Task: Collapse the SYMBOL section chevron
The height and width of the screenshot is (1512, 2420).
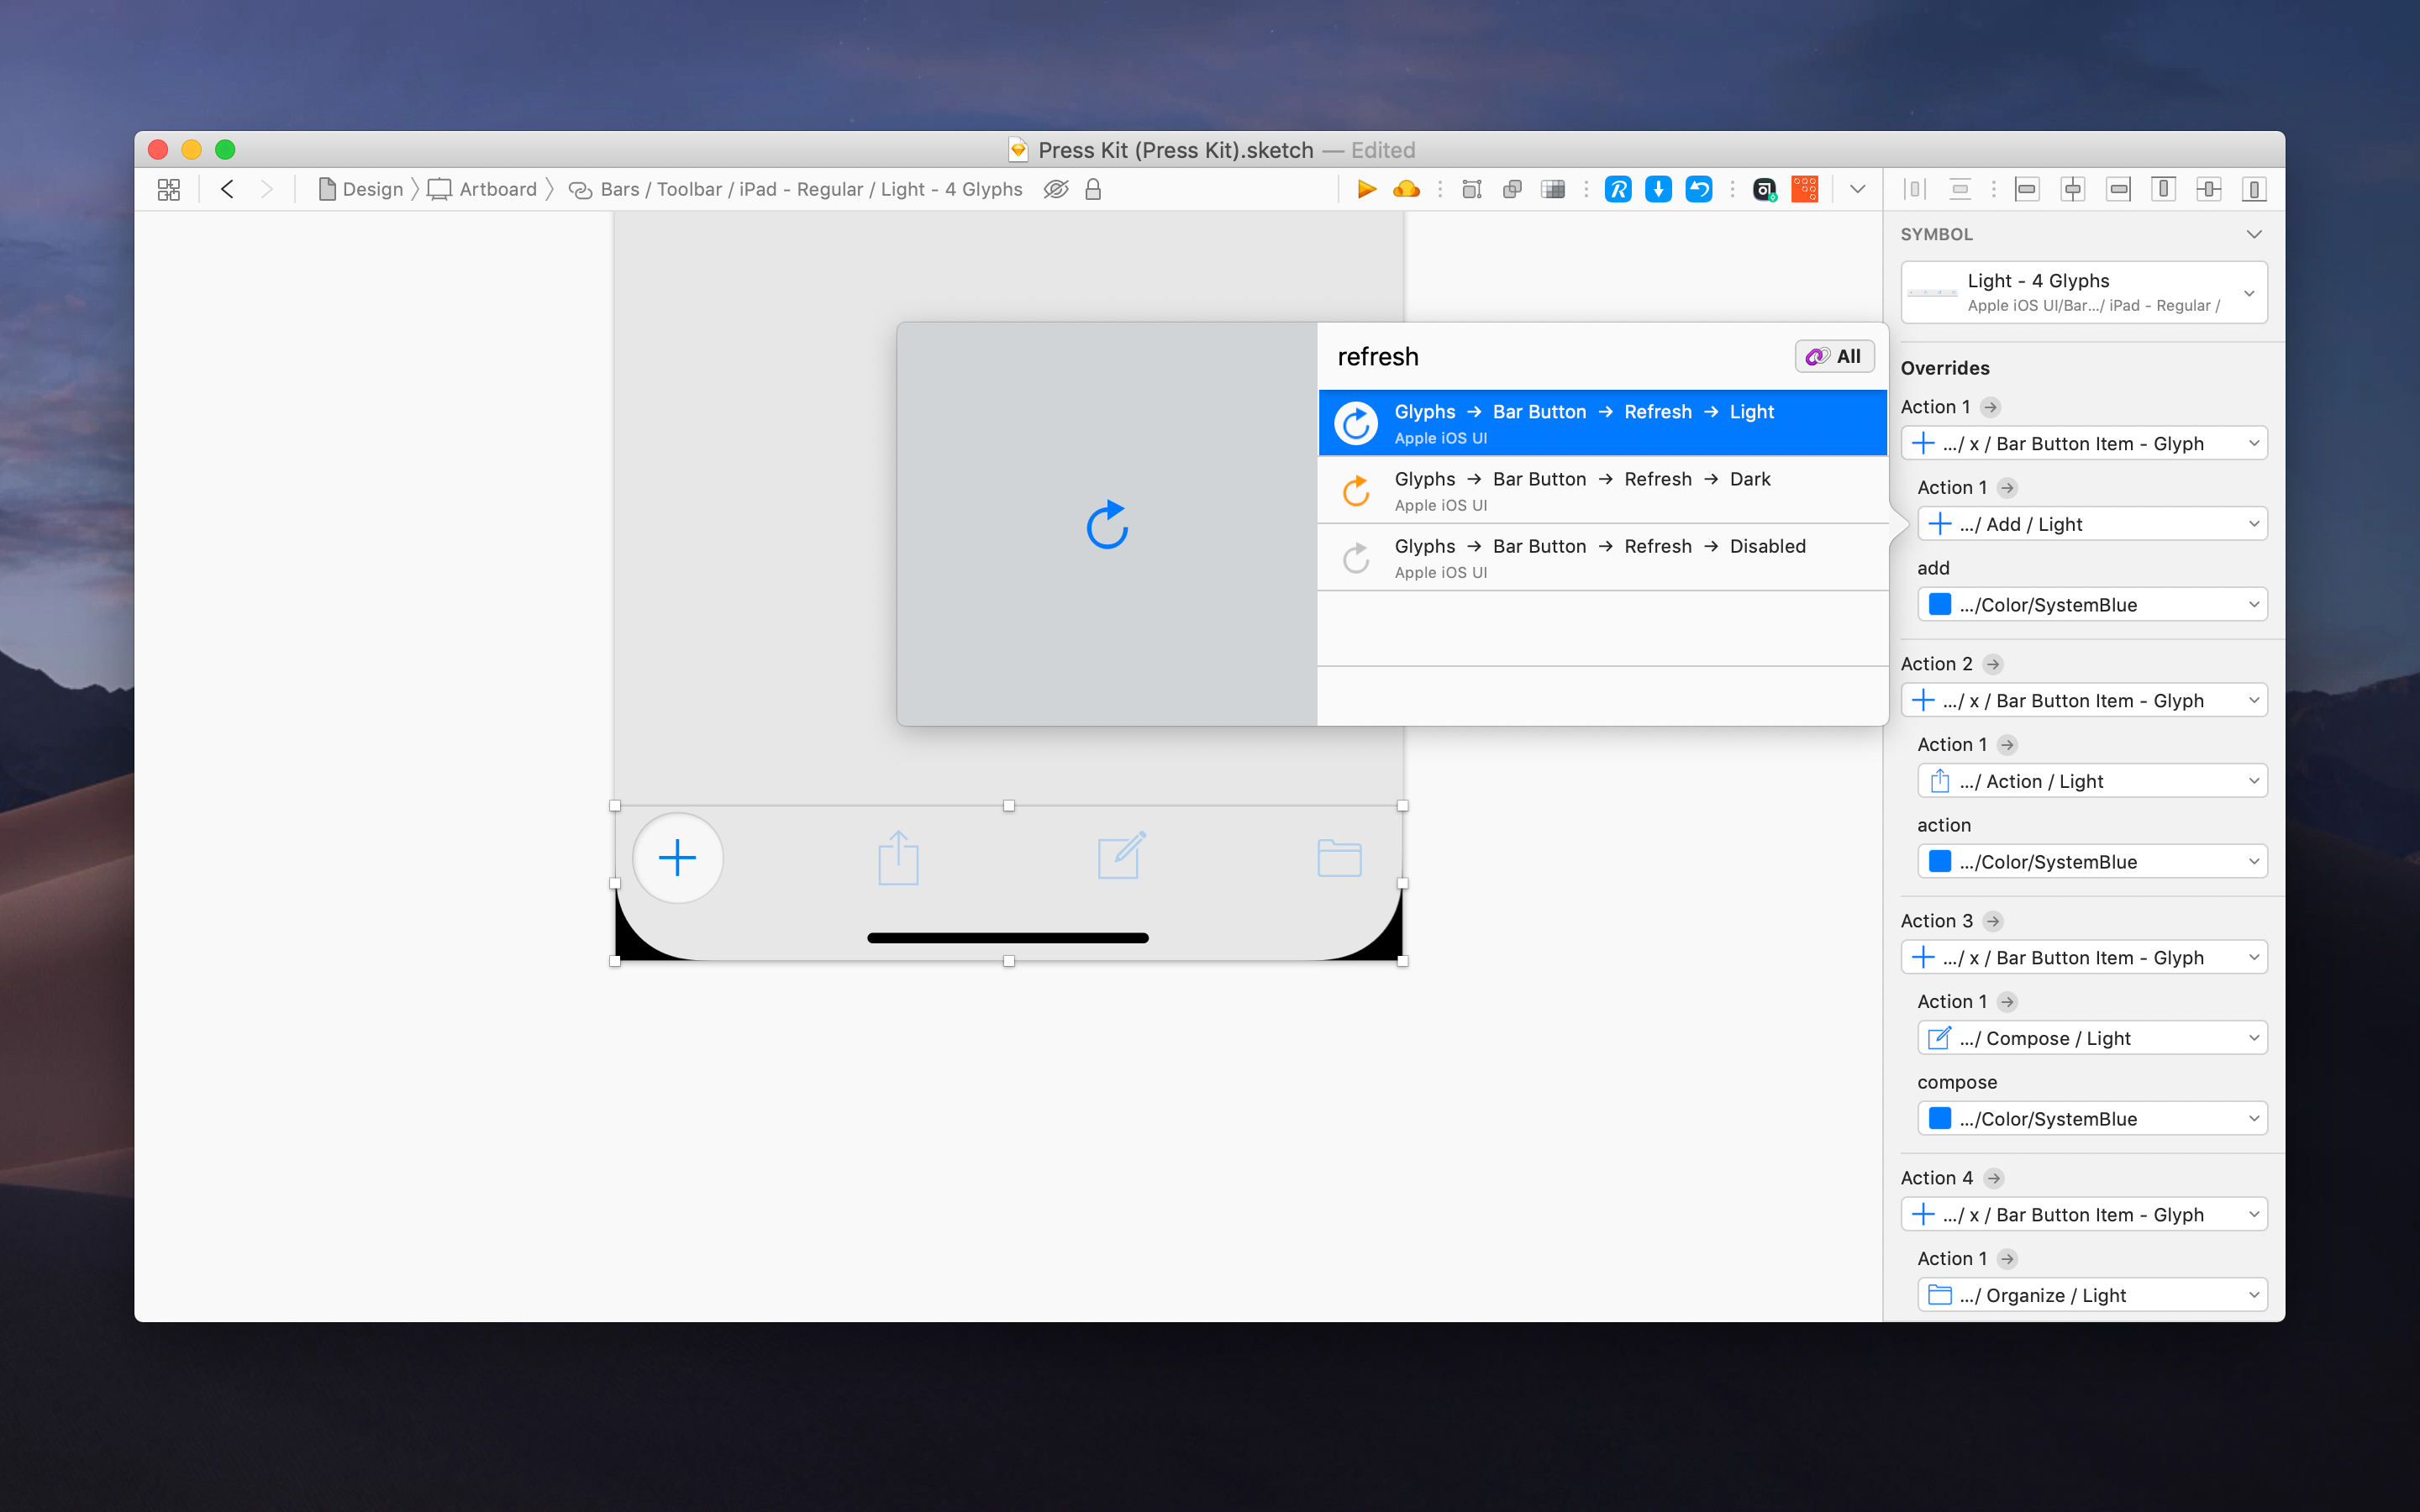Action: tap(2254, 234)
